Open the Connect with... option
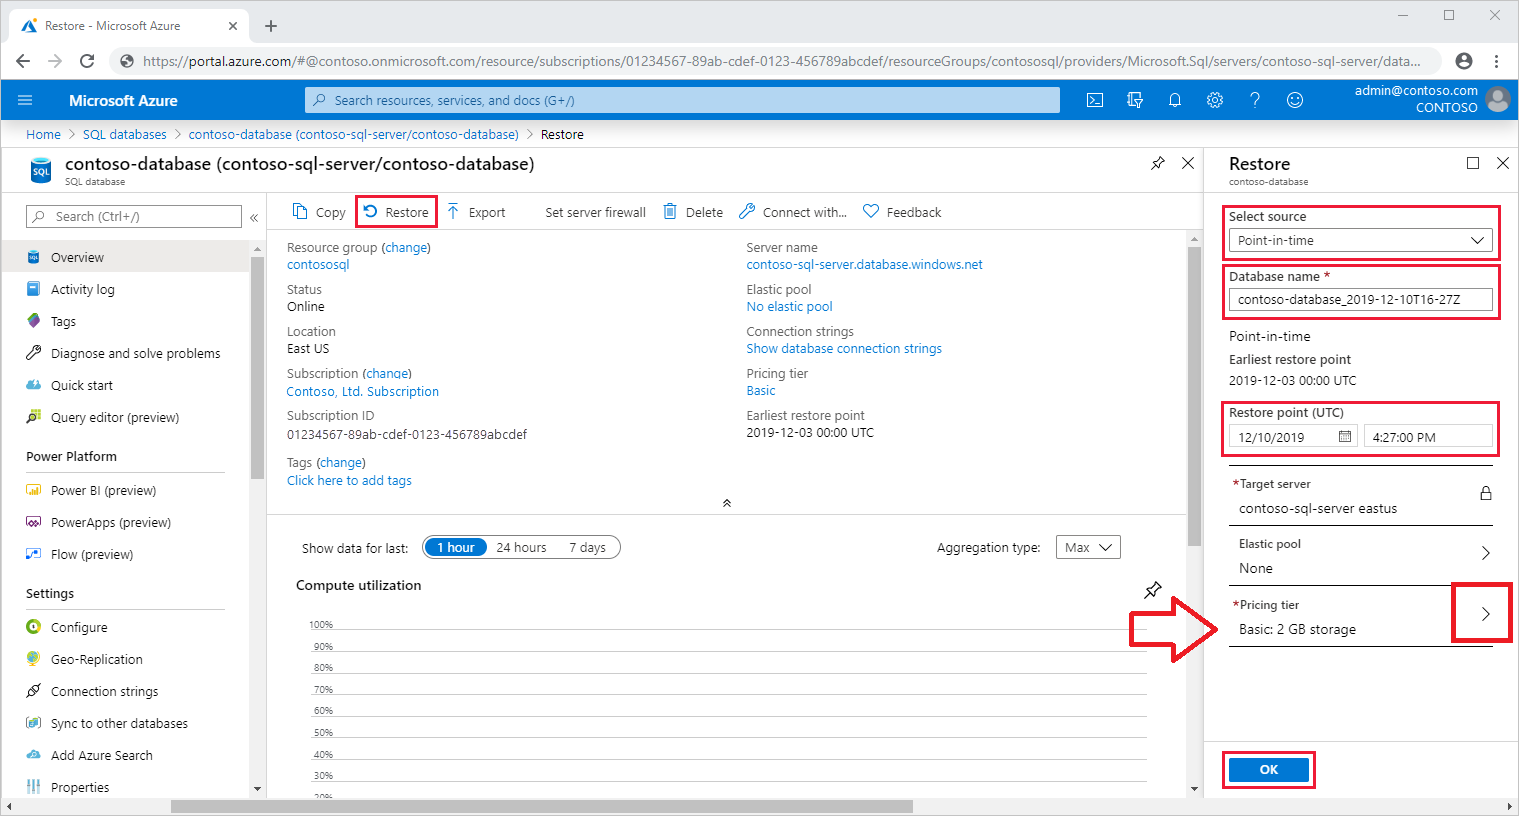 pyautogui.click(x=791, y=211)
